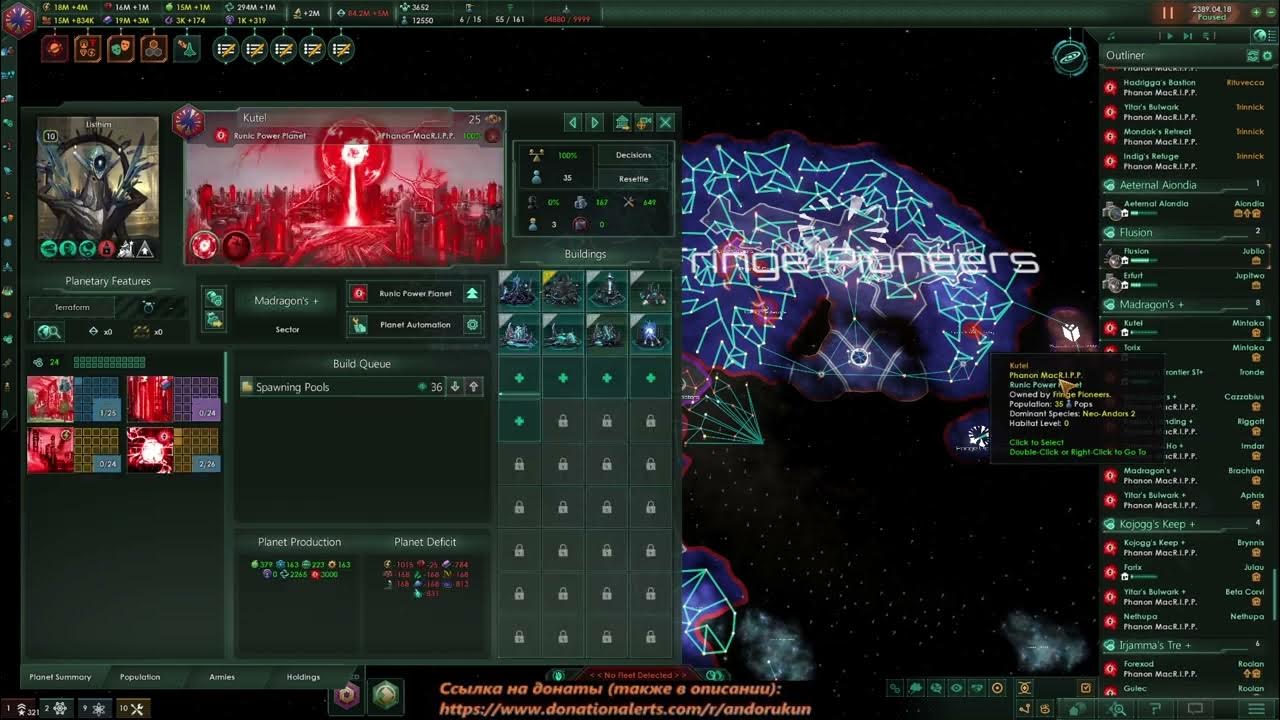Viewport: 1280px width, 720px height.
Task: Switch to Population tab
Action: (140, 677)
